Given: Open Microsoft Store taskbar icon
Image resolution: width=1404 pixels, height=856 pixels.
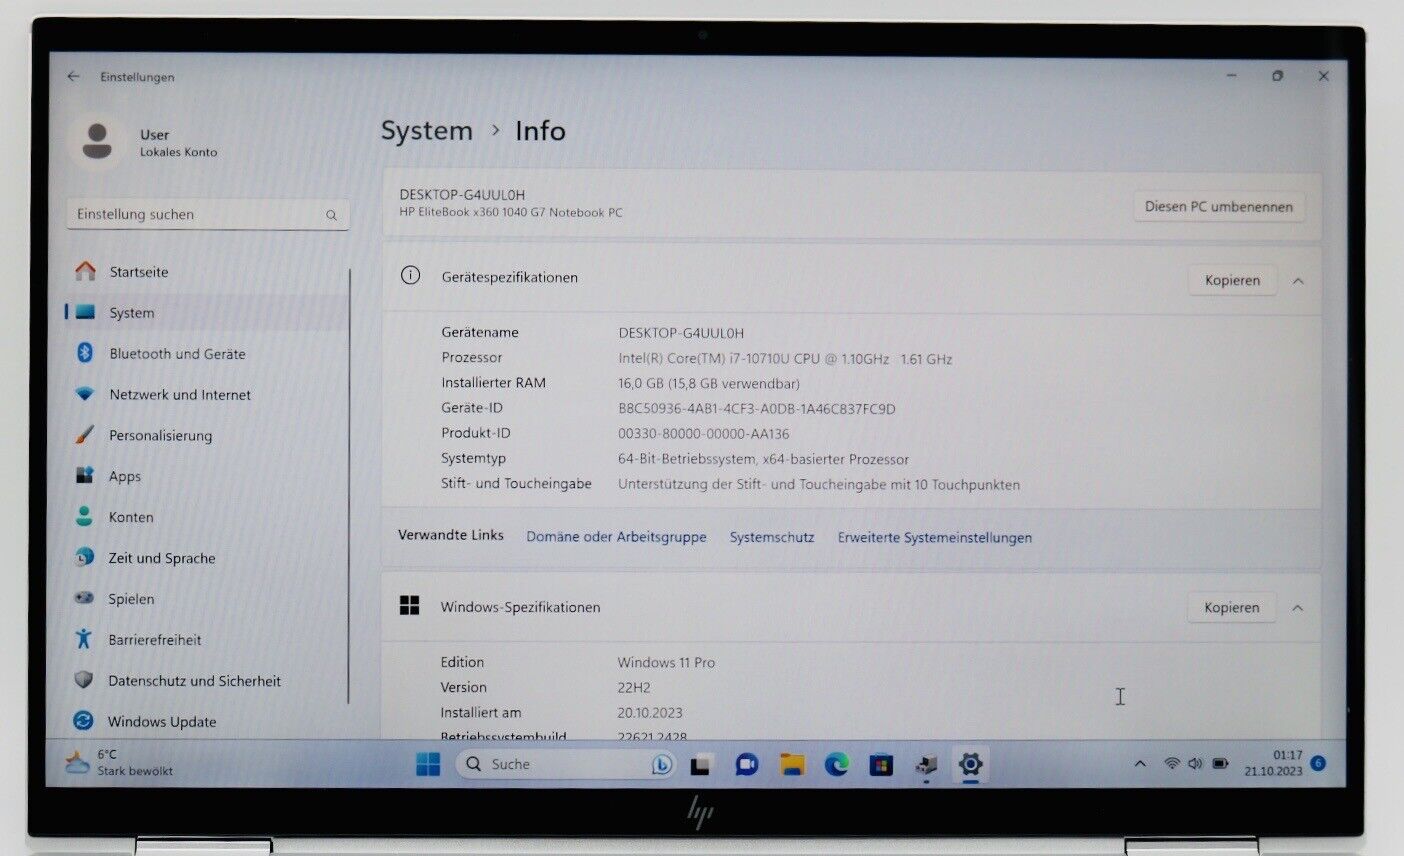Looking at the screenshot, I should (x=881, y=766).
